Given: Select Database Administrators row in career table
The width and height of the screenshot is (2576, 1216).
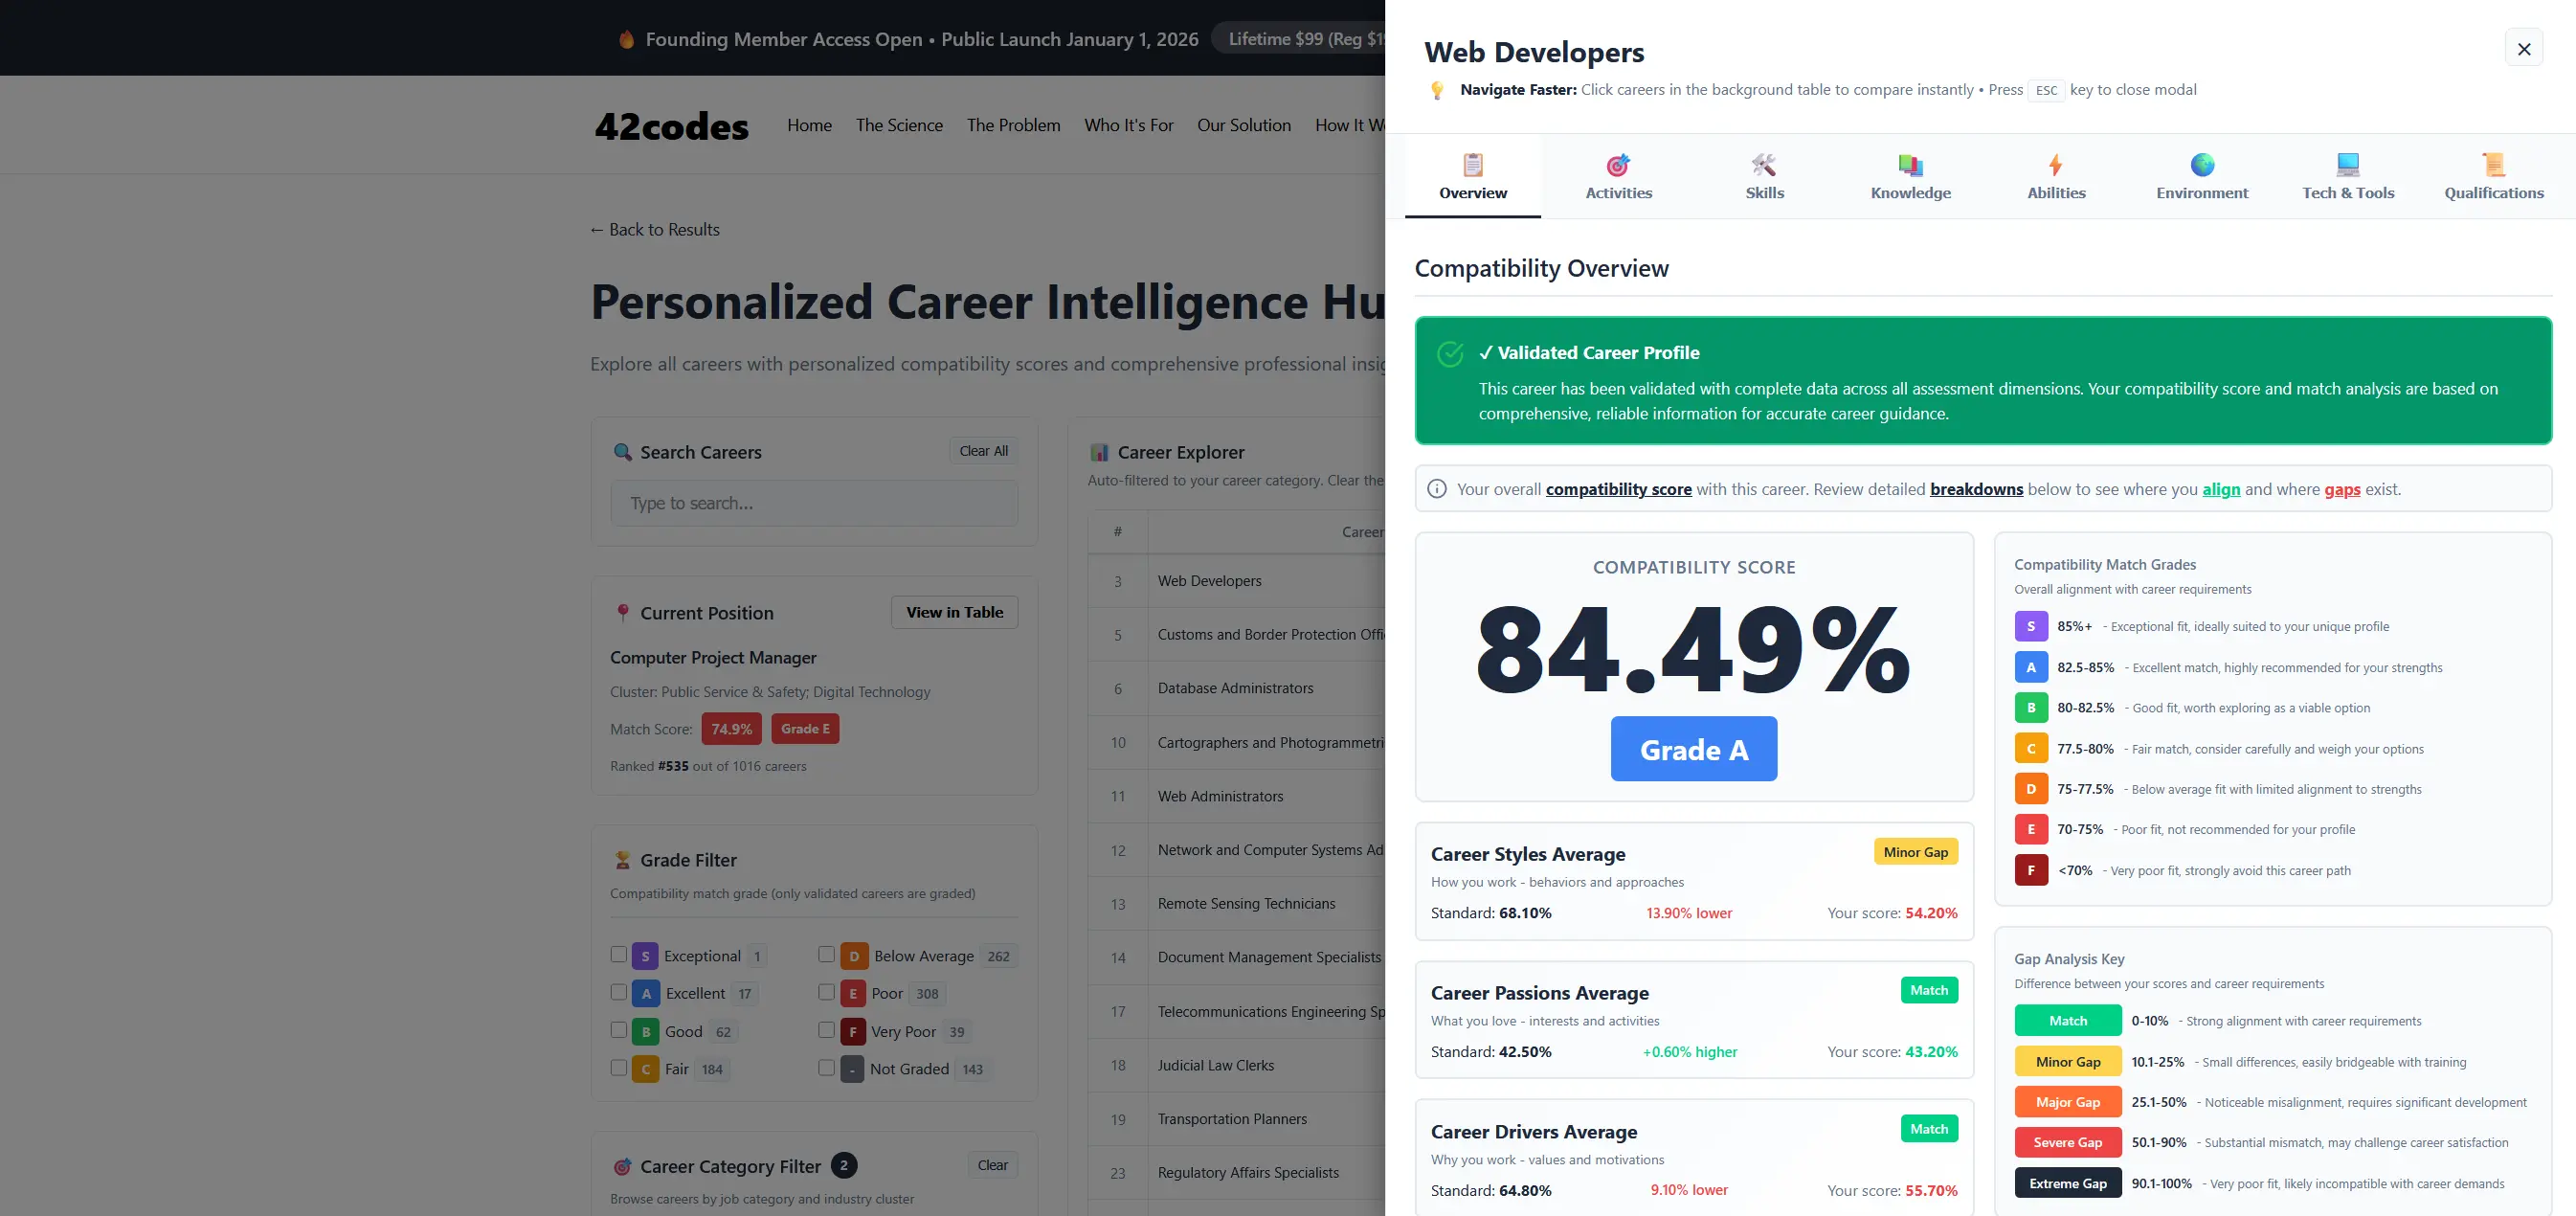Looking at the screenshot, I should pyautogui.click(x=1235, y=688).
